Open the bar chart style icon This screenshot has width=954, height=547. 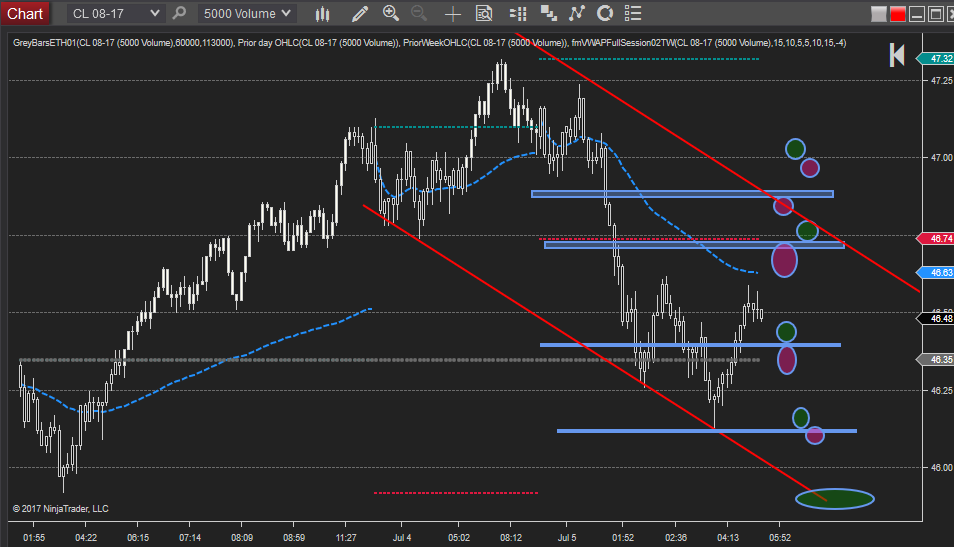click(322, 14)
